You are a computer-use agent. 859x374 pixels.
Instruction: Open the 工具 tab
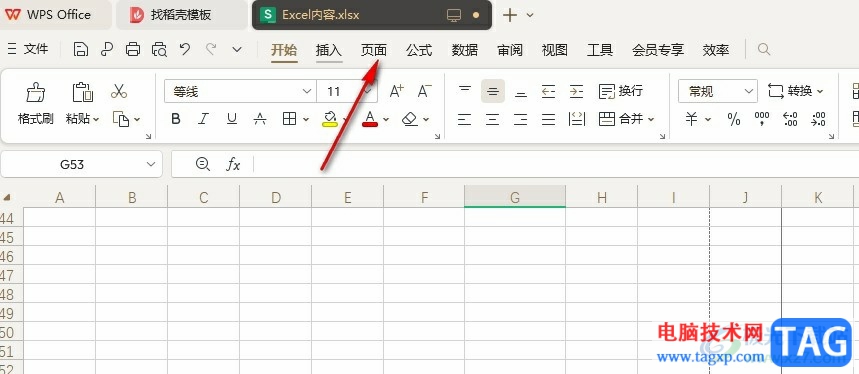coord(600,50)
